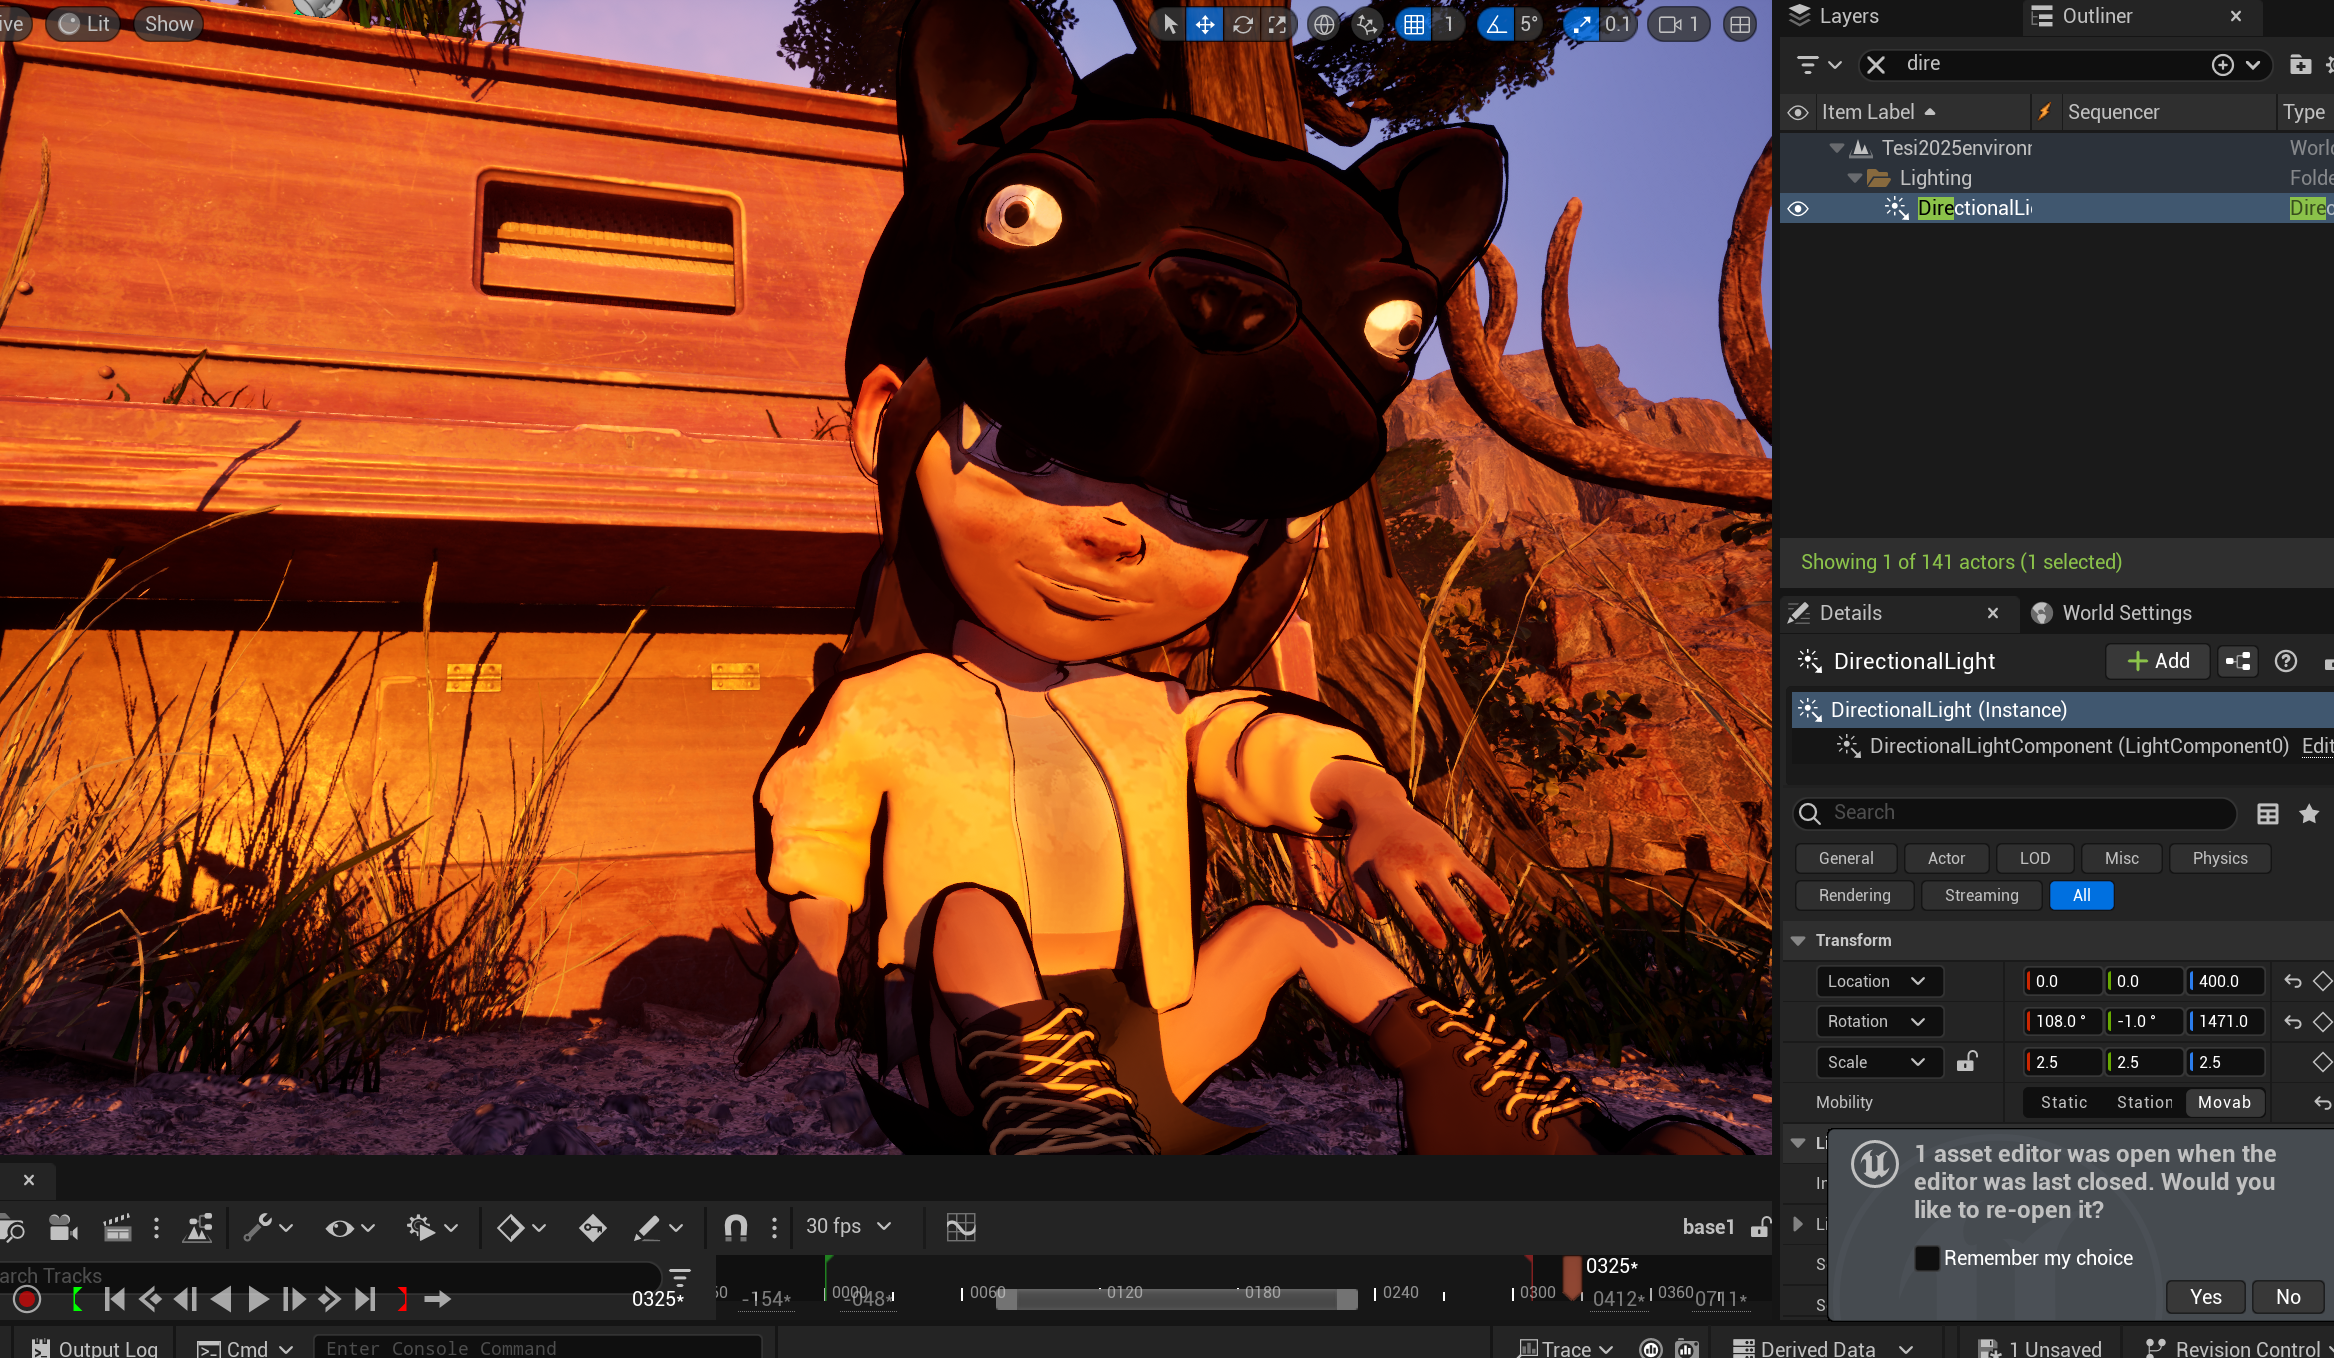
Task: Filter details by Rendering category
Action: click(1854, 895)
